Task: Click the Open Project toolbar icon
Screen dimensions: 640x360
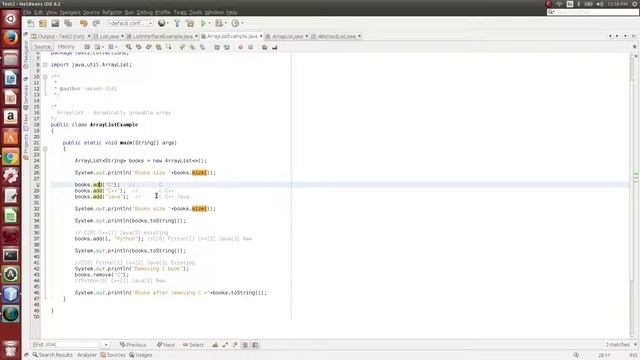Action: pyautogui.click(x=56, y=24)
